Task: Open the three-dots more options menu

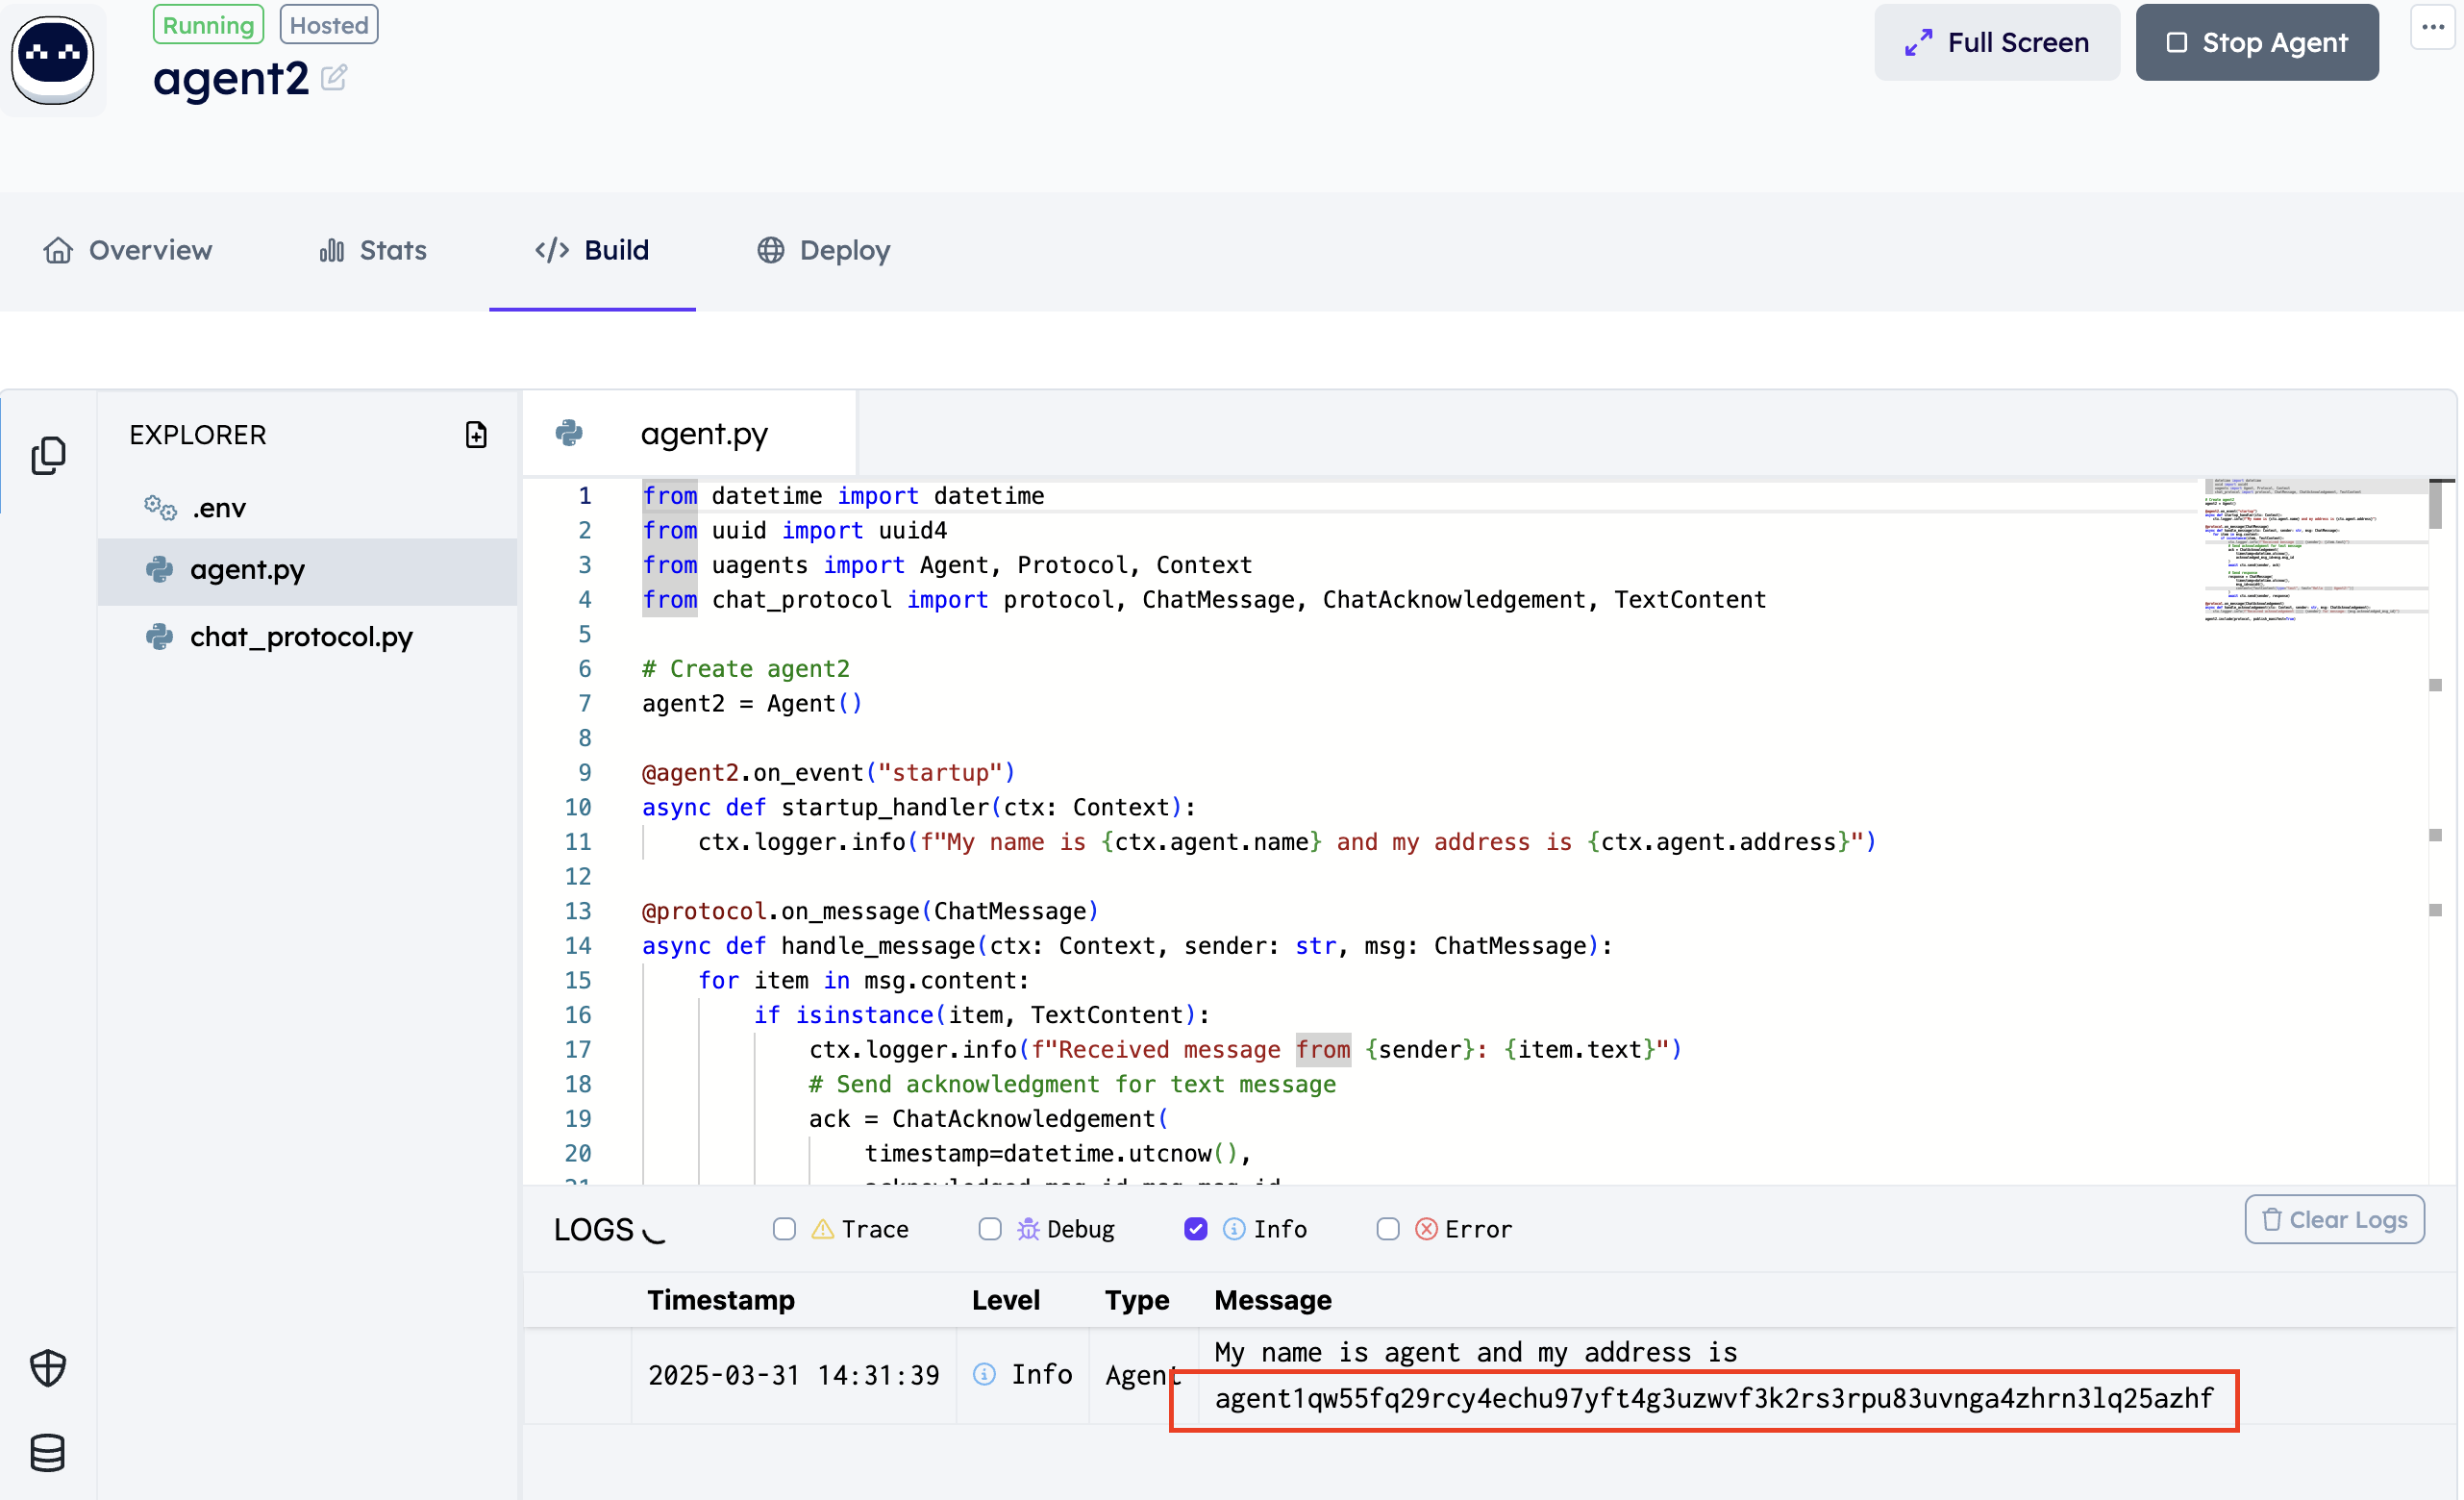Action: coord(2433,27)
